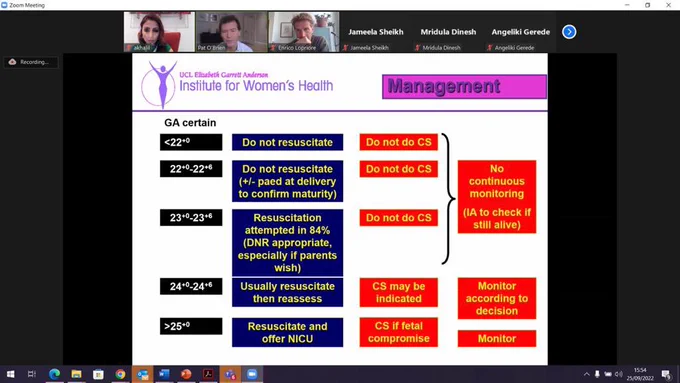
Task: Click the Institute for Women's Health logo
Action: tap(237, 84)
